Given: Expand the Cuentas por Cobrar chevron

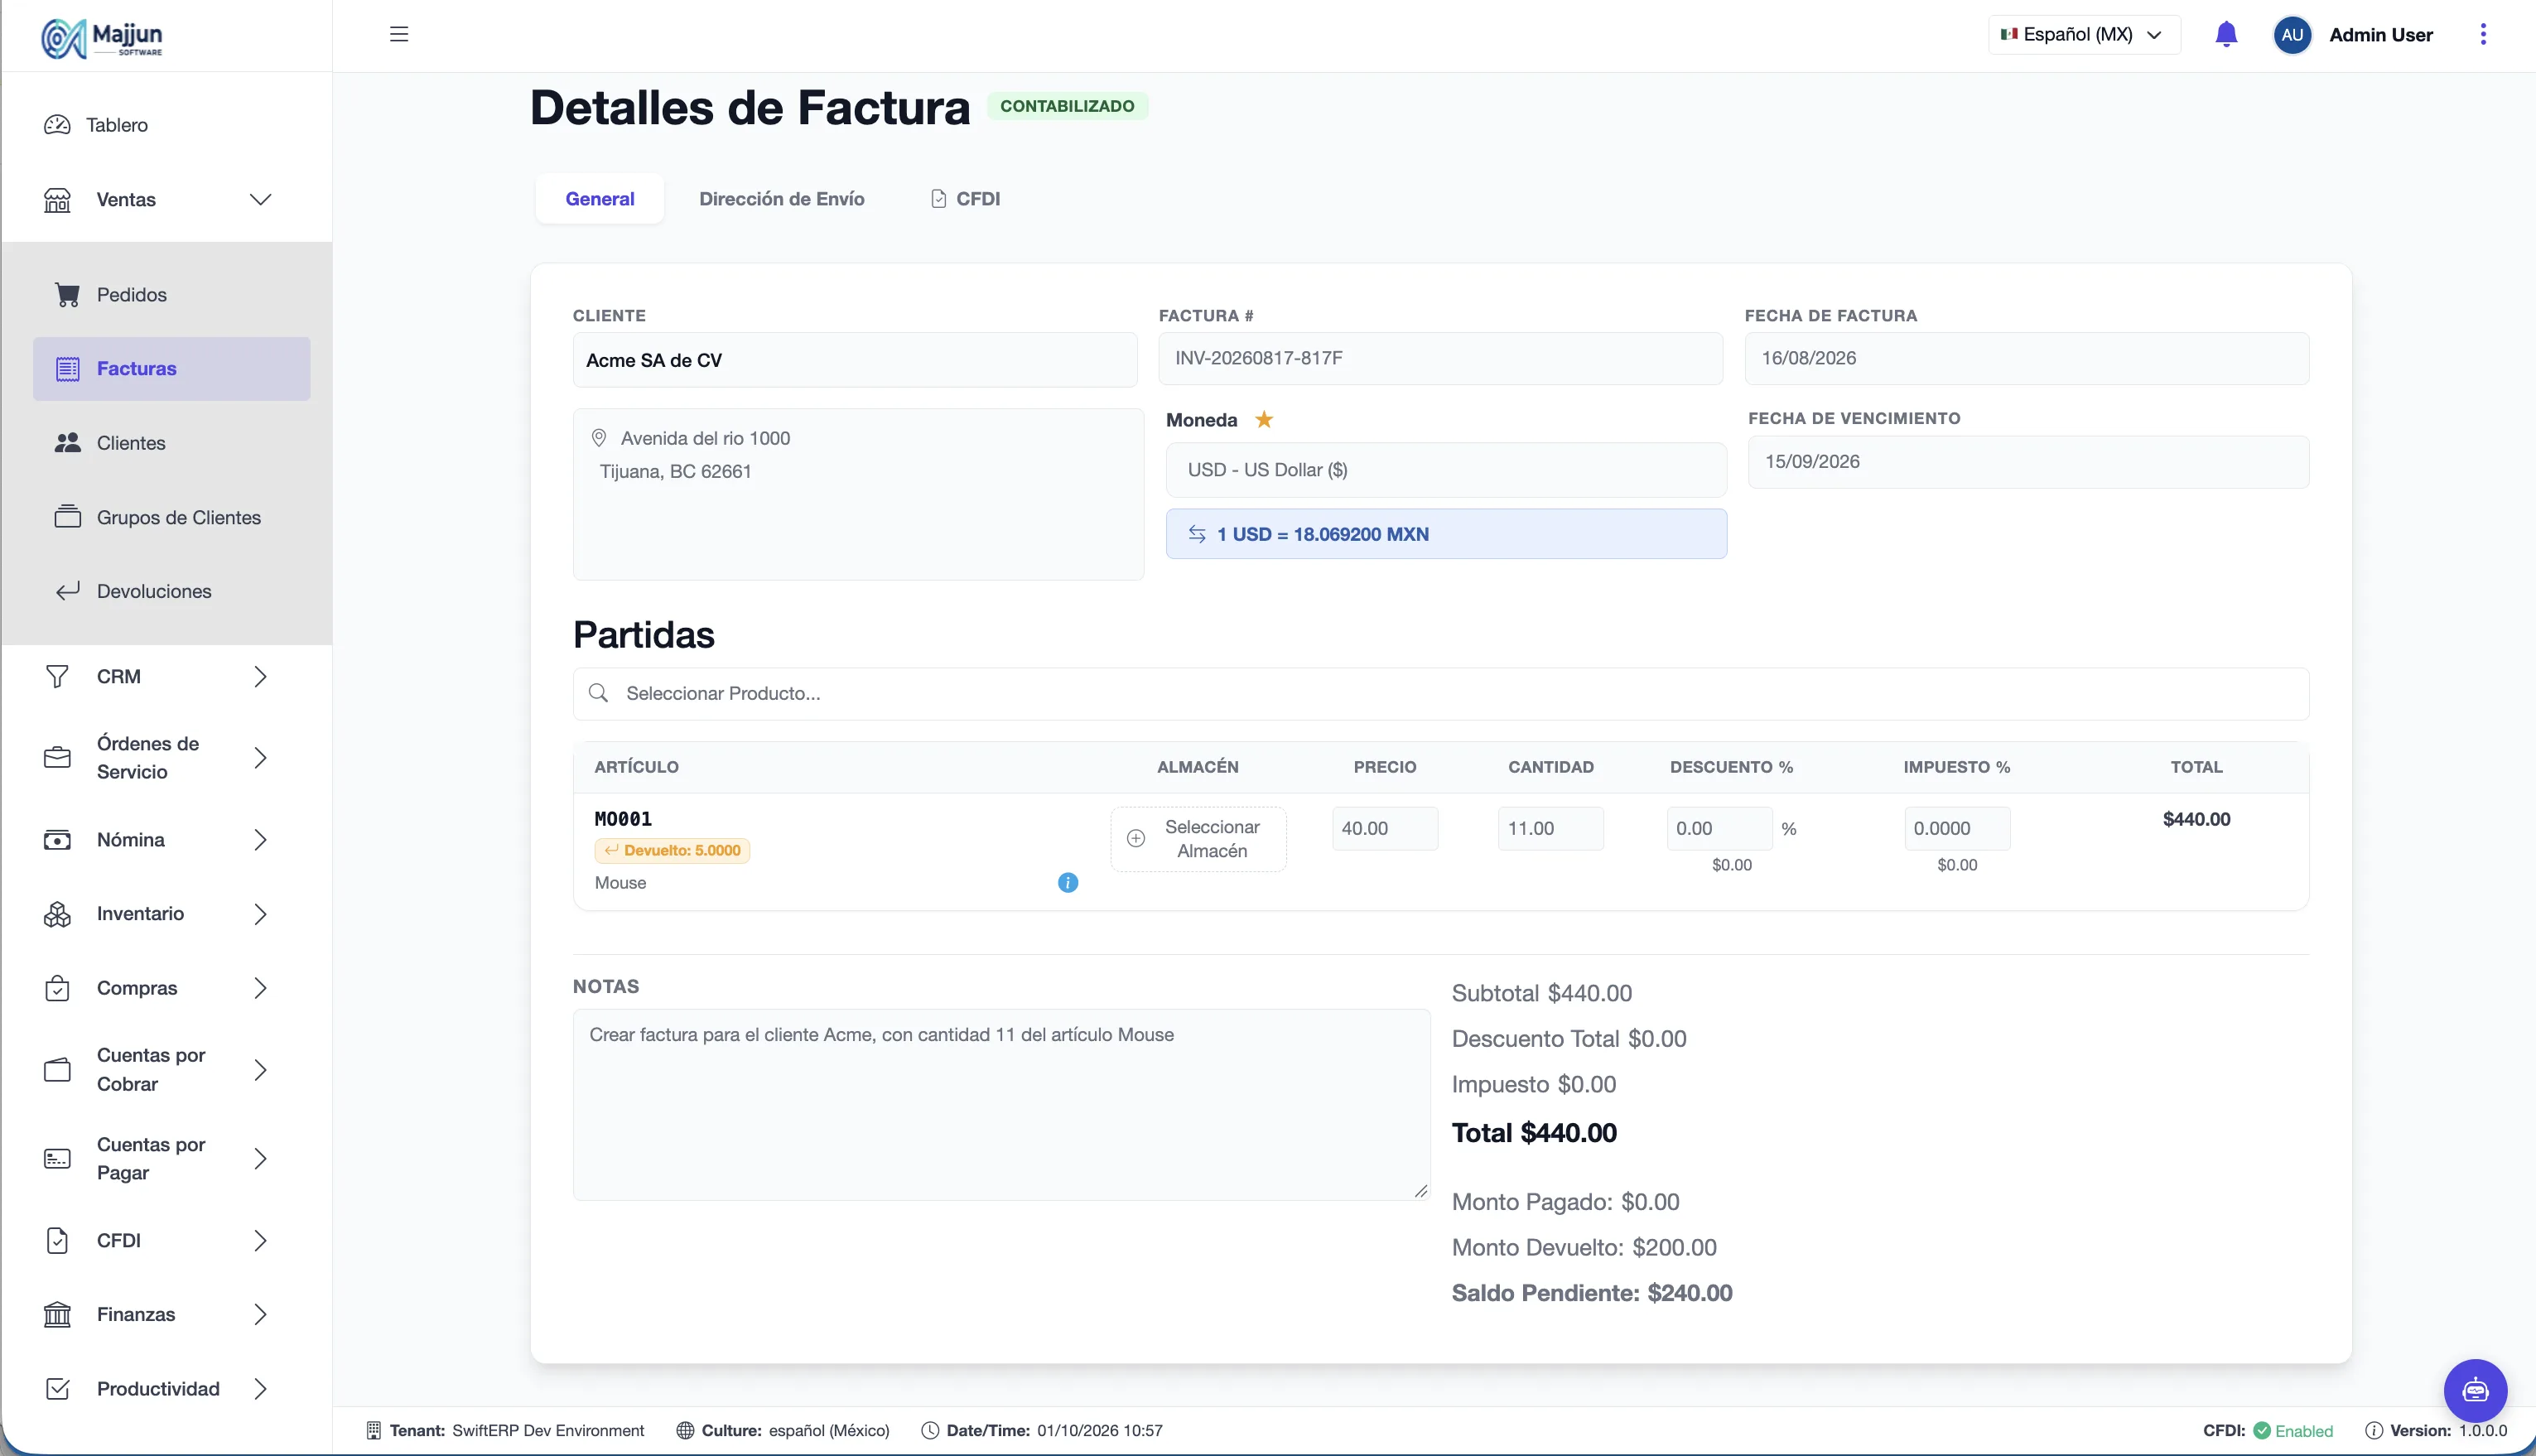Looking at the screenshot, I should [x=260, y=1070].
